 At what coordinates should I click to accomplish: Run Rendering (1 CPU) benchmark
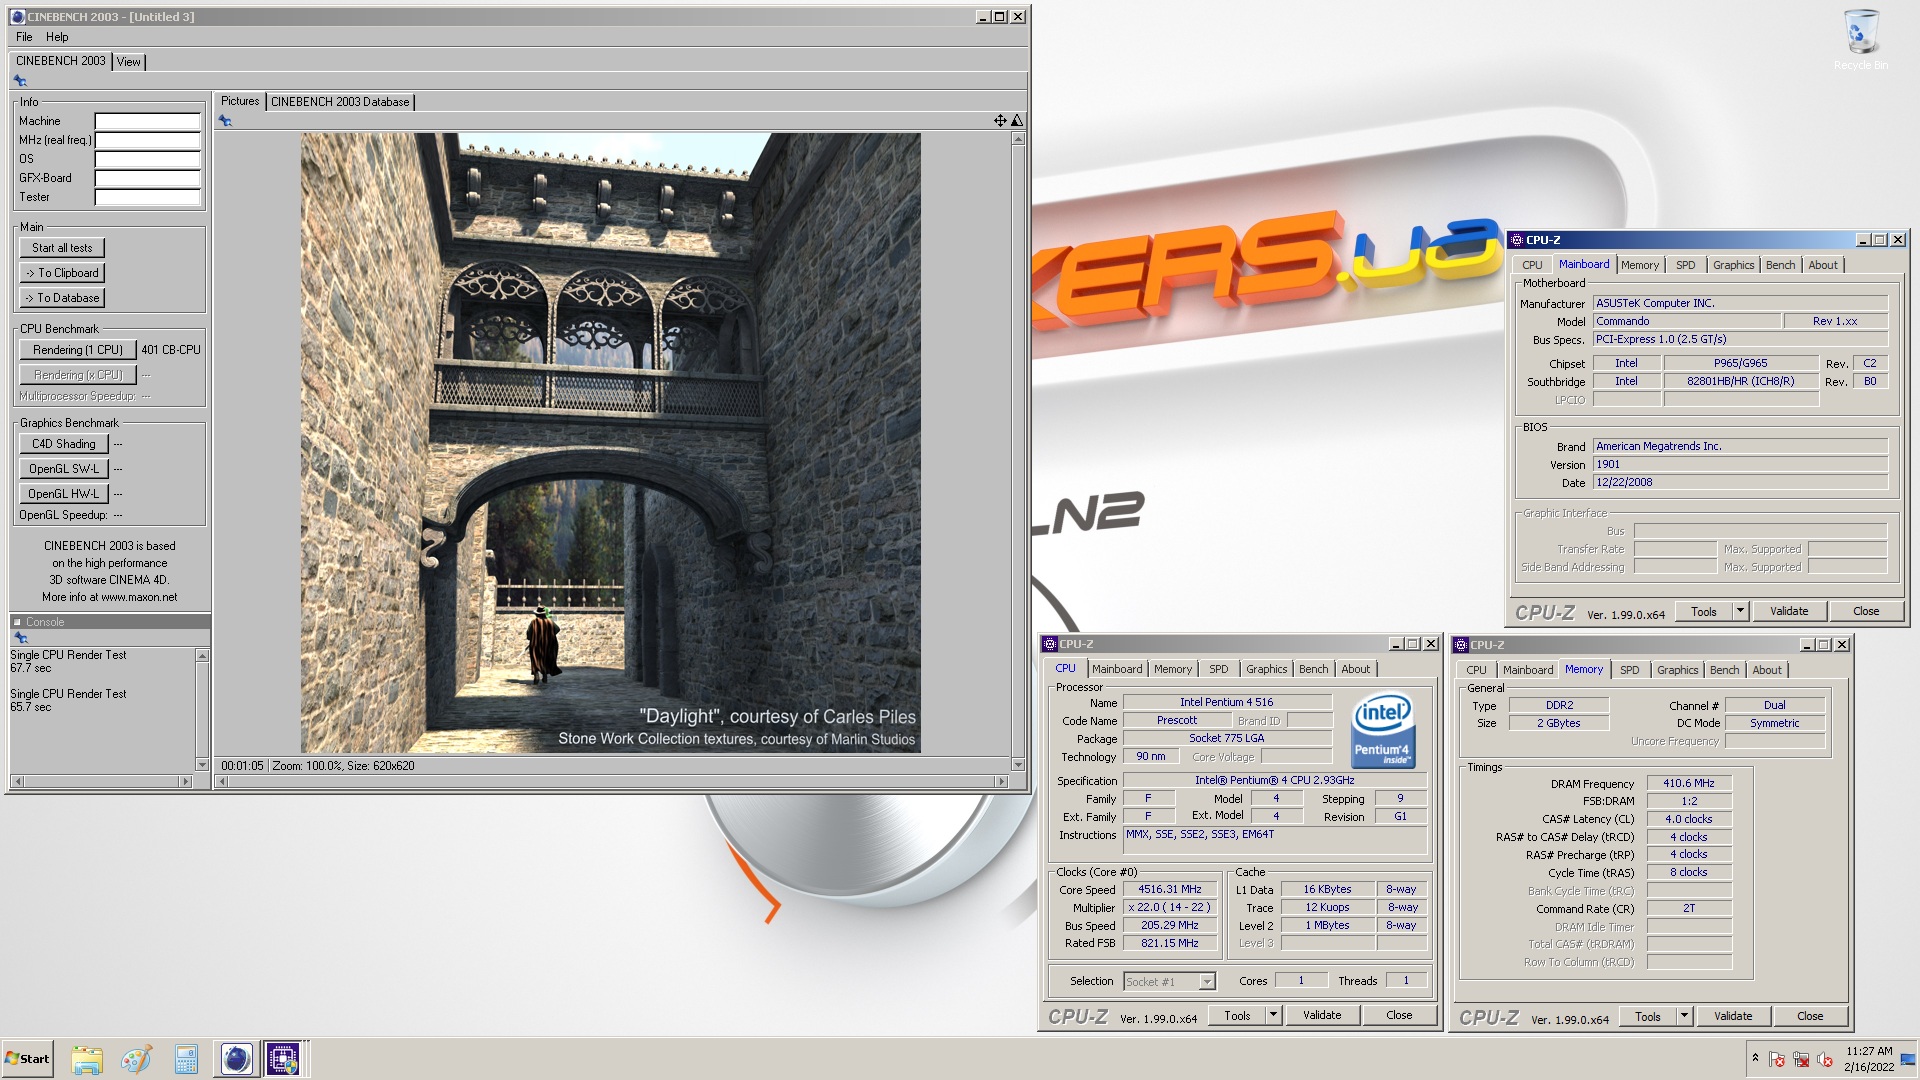78,350
